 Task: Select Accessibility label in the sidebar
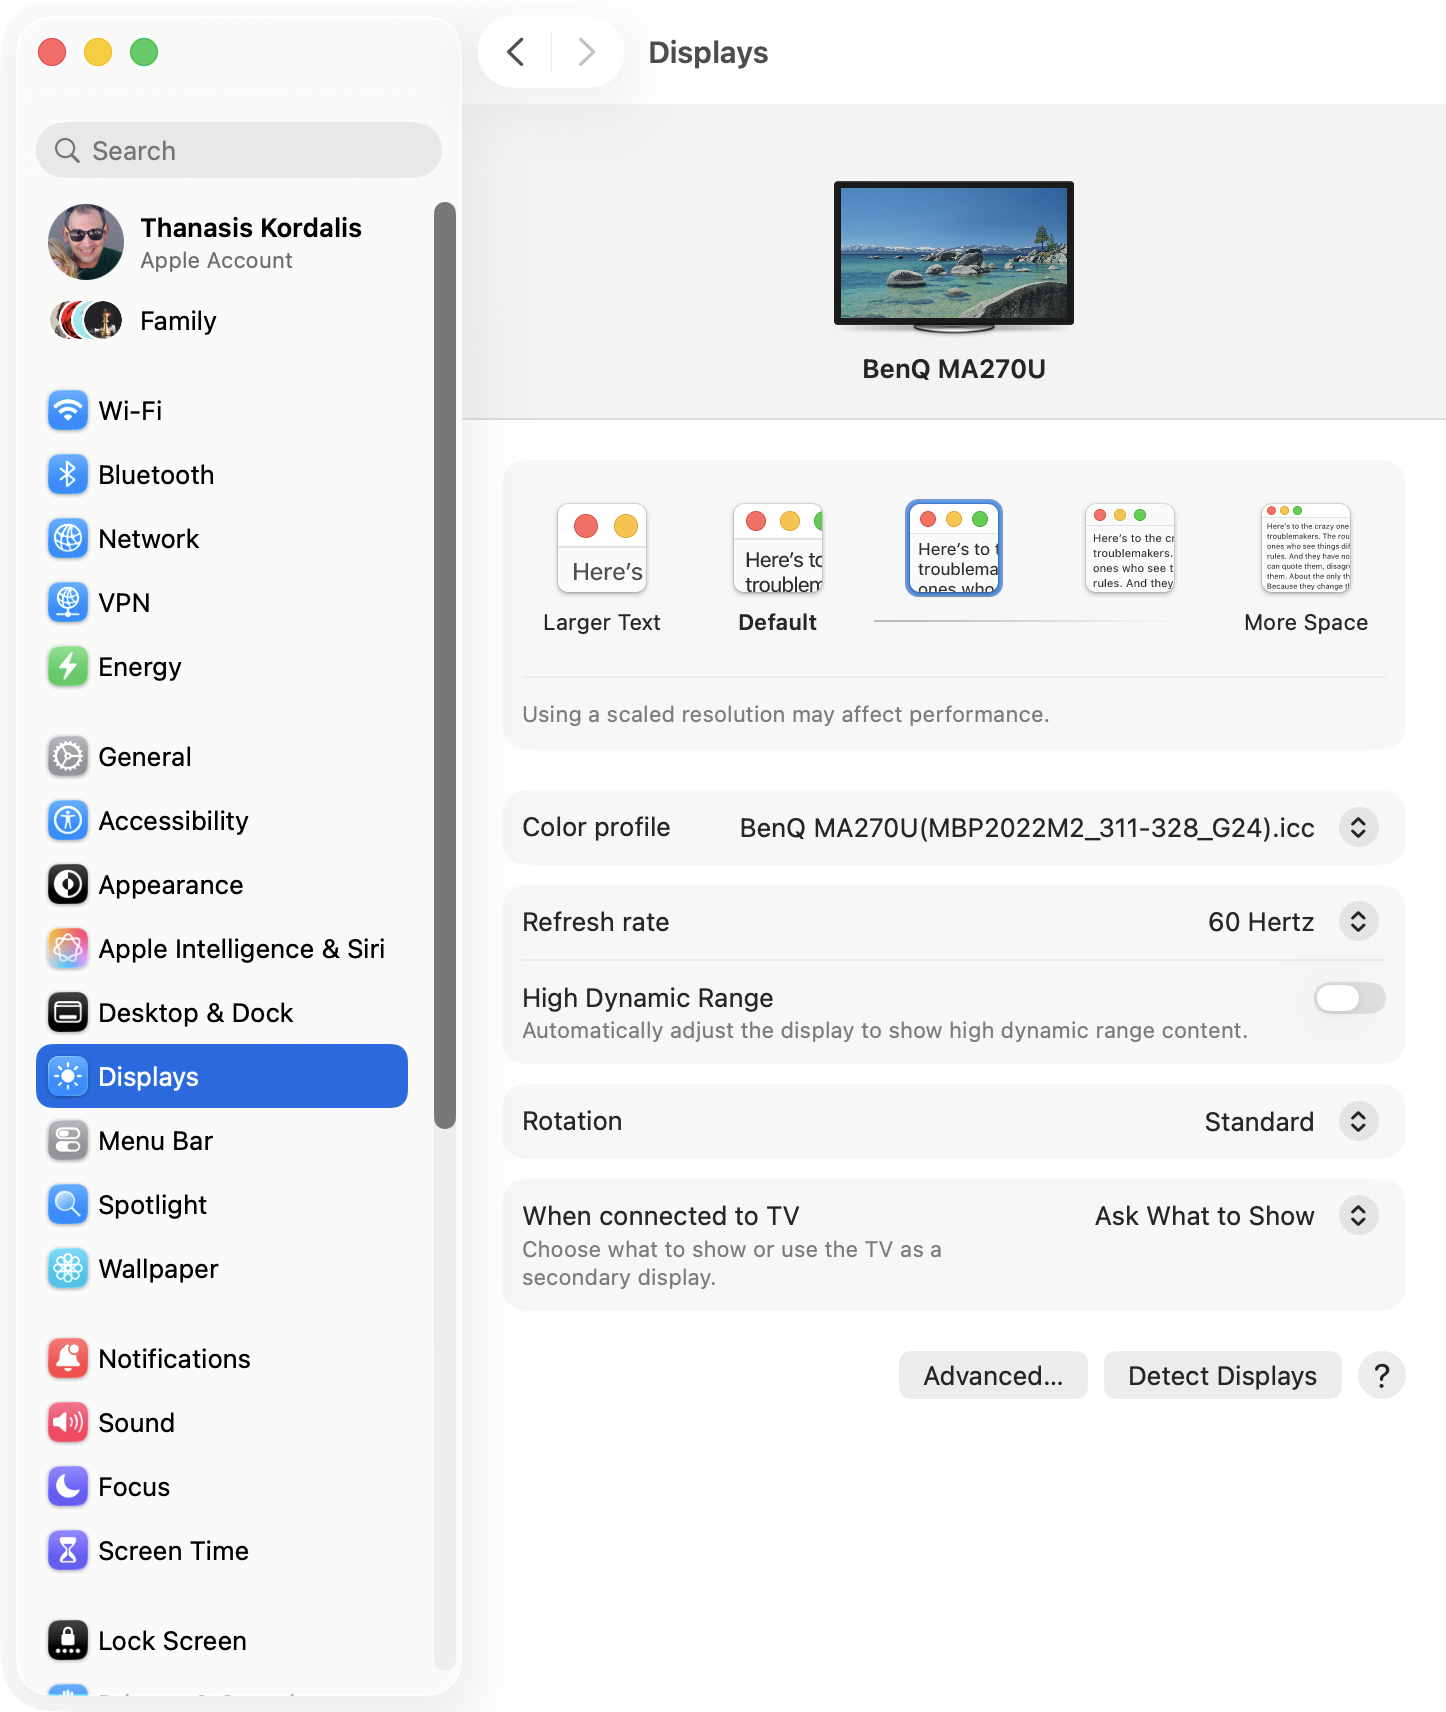click(x=173, y=821)
